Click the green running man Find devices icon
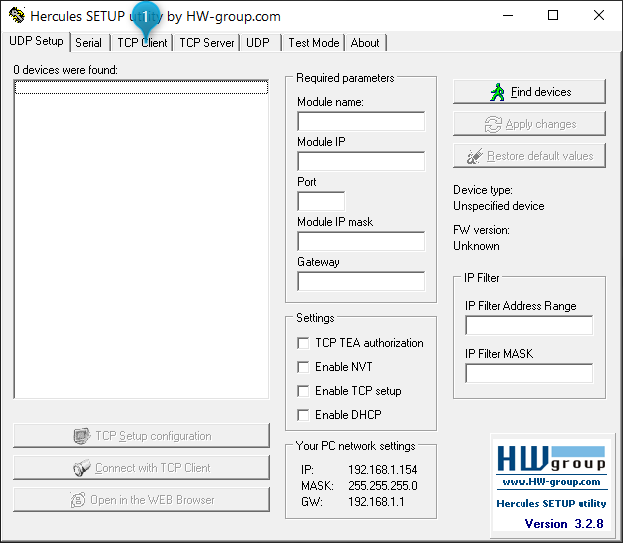This screenshot has width=623, height=543. tap(497, 92)
